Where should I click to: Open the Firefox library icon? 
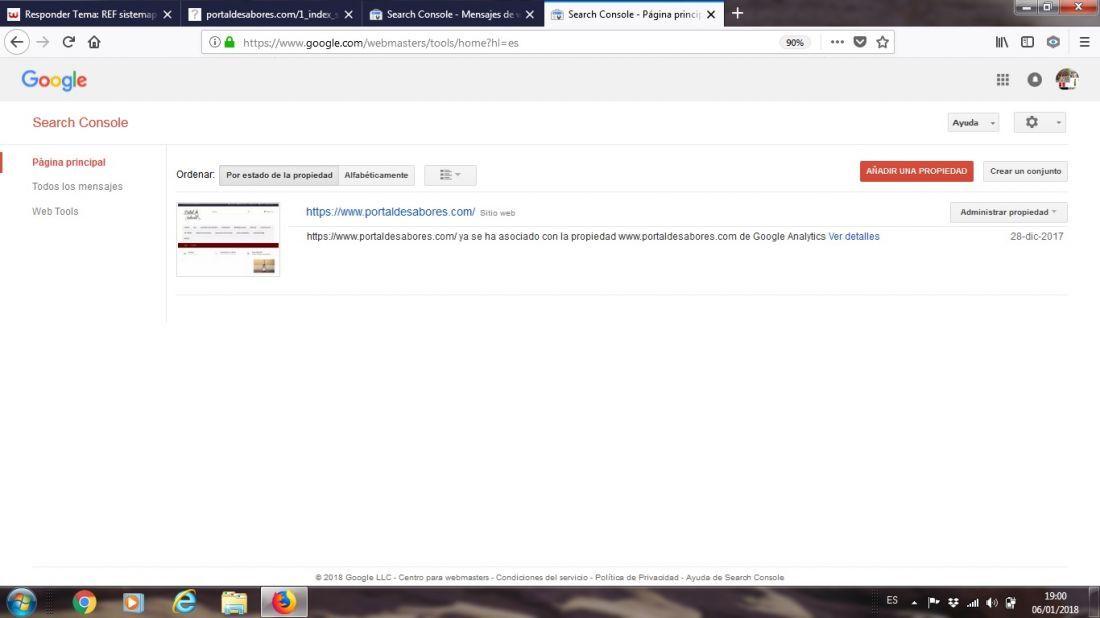(1002, 42)
